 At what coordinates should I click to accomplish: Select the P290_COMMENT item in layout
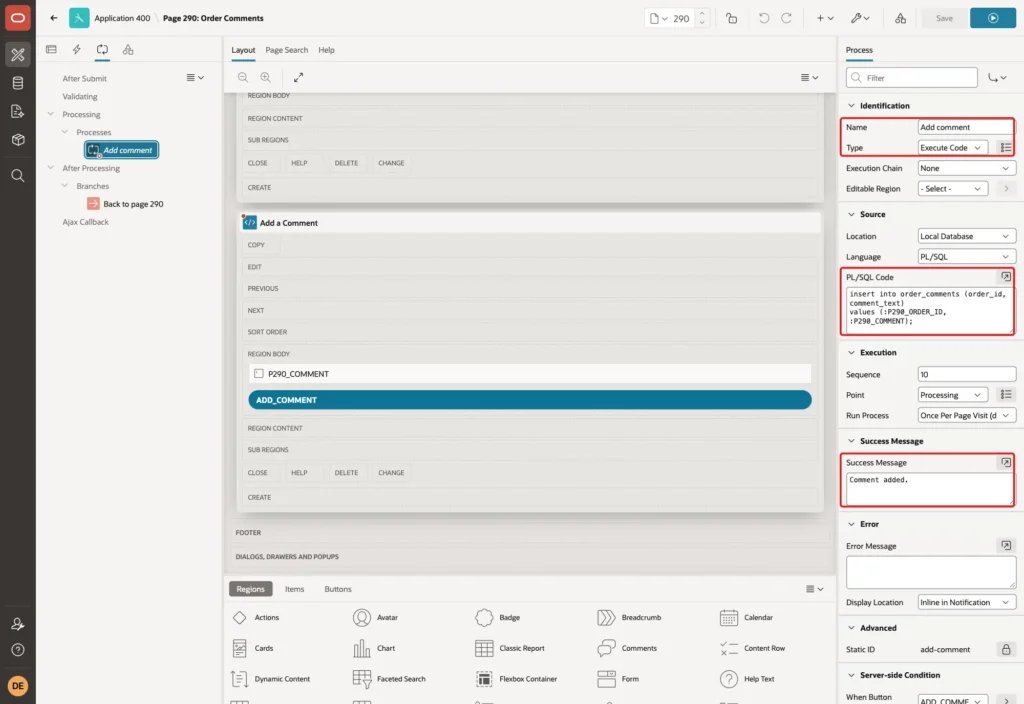coord(530,374)
